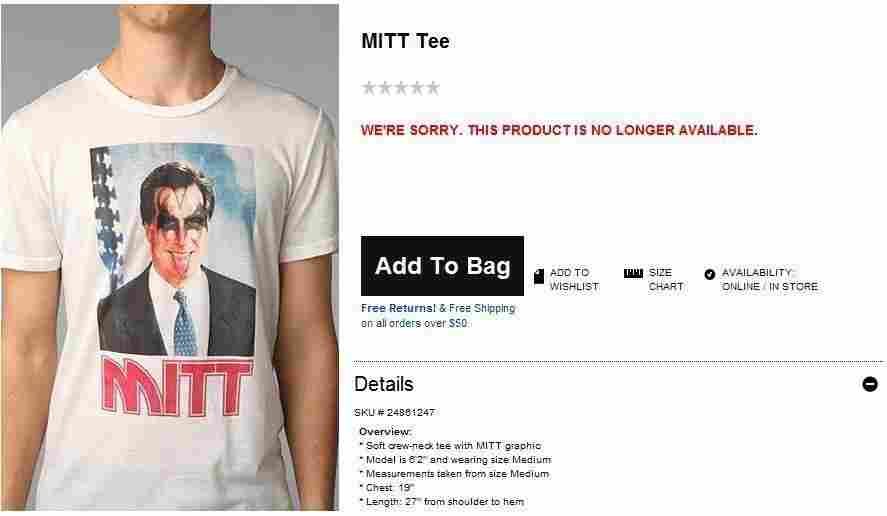Click the second rating star
Screen dimensions: 887x516
coord(385,88)
